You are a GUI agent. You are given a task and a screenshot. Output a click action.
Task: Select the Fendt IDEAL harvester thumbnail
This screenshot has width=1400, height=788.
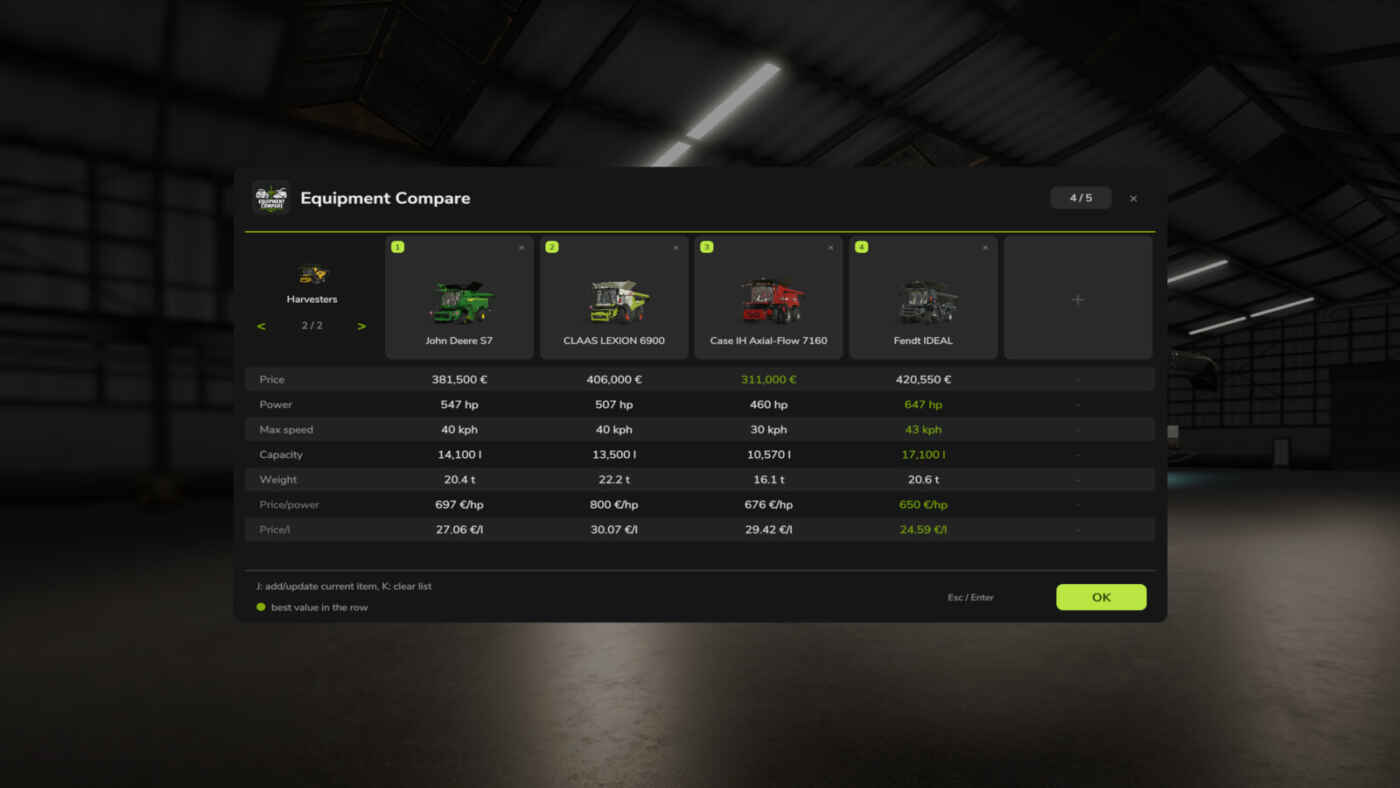tap(927, 302)
